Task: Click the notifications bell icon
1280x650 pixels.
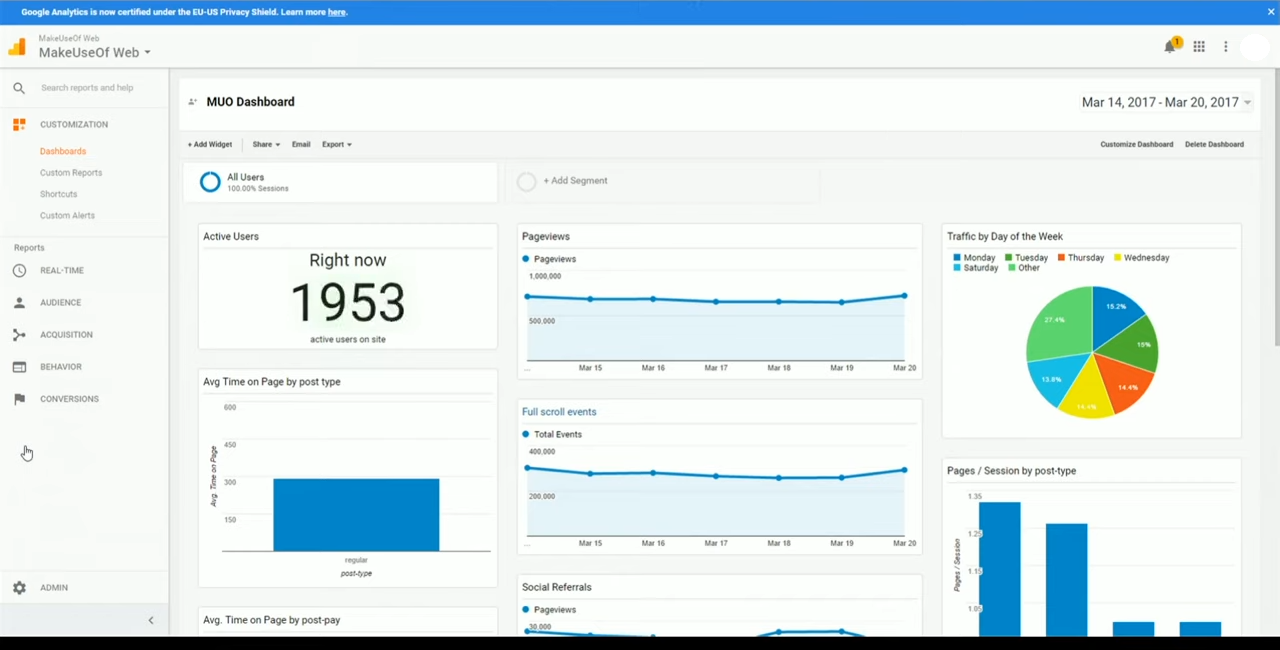Action: coord(1169,47)
